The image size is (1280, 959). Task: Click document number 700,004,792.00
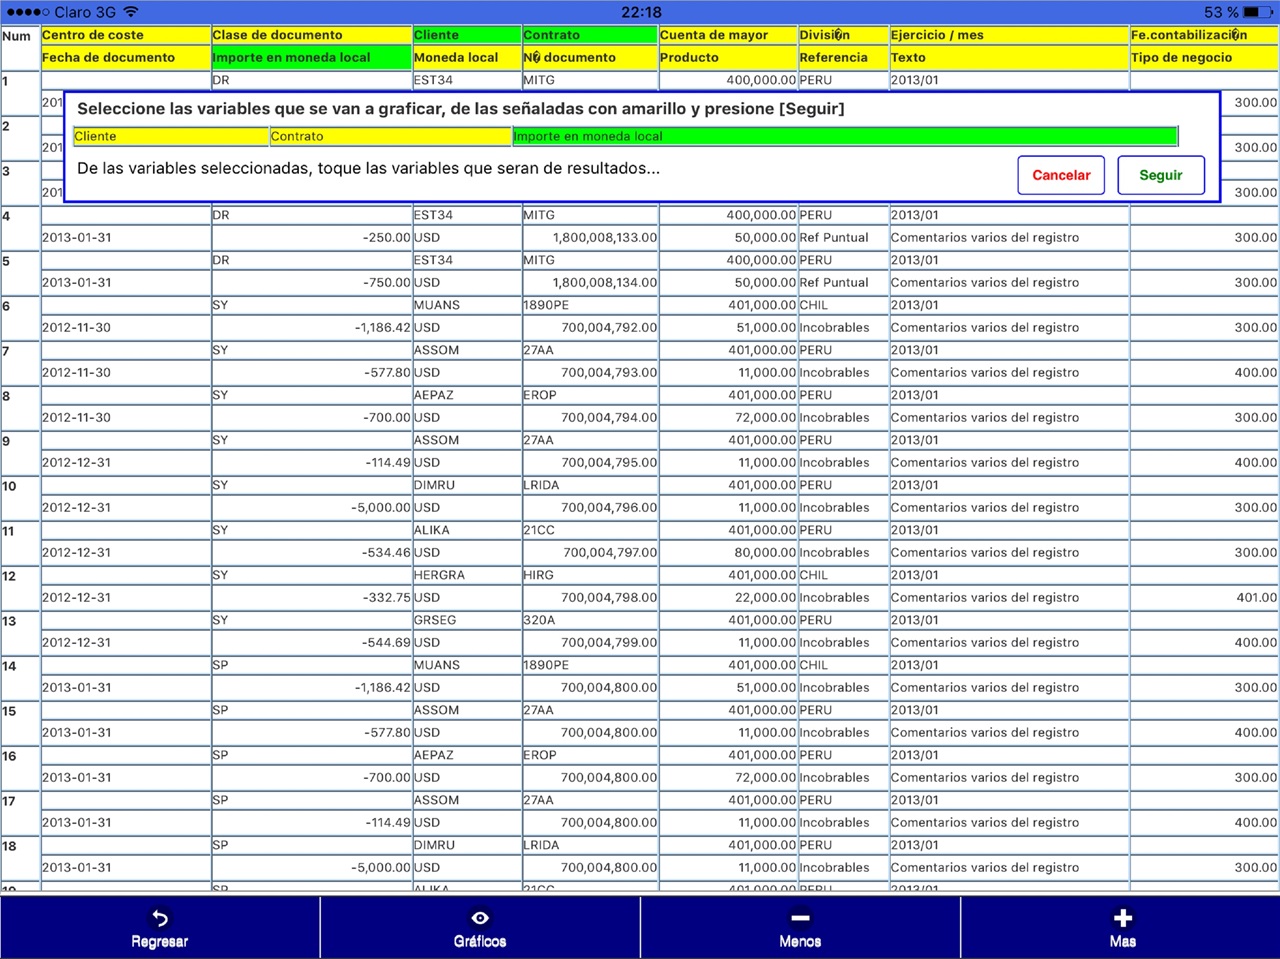[609, 328]
